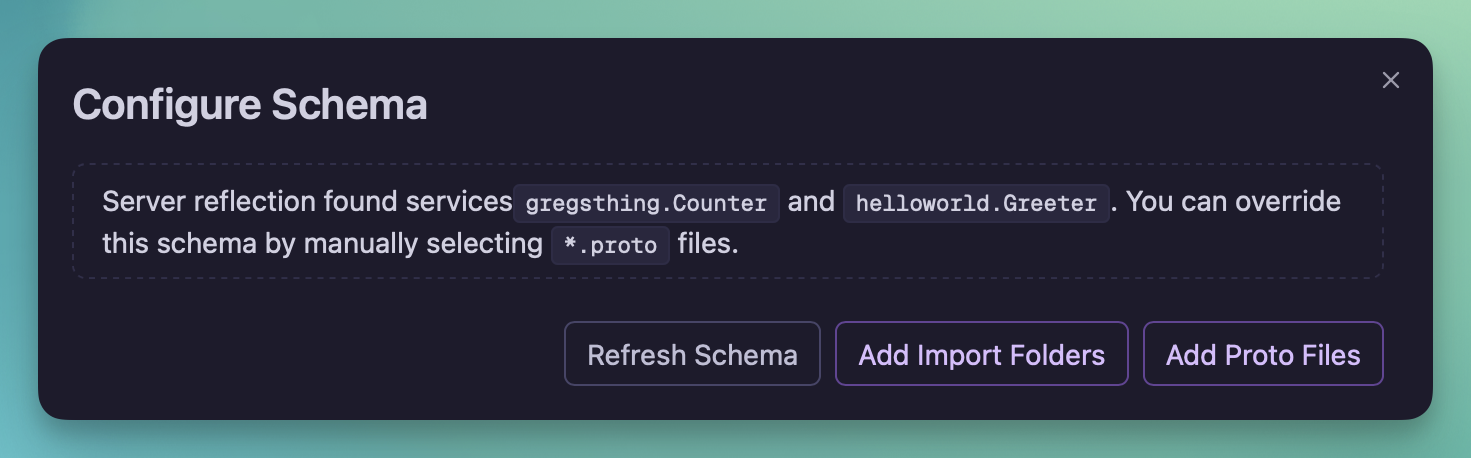Viewport: 1471px width, 458px height.
Task: Click the Configure Schema heading
Action: pos(250,105)
